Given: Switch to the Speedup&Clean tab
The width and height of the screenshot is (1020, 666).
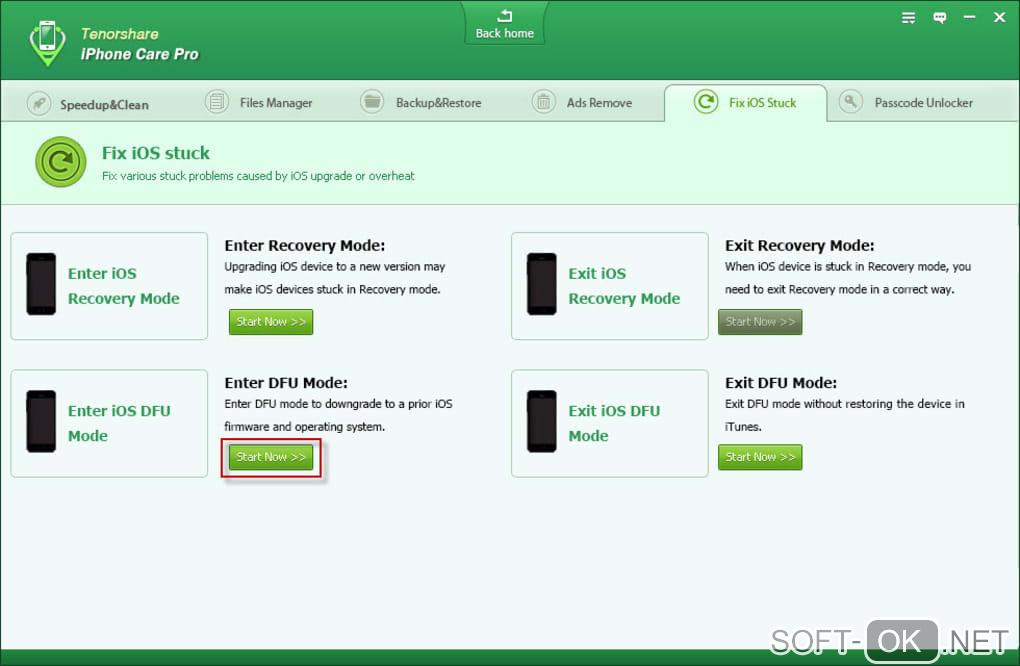Looking at the screenshot, I should (88, 104).
